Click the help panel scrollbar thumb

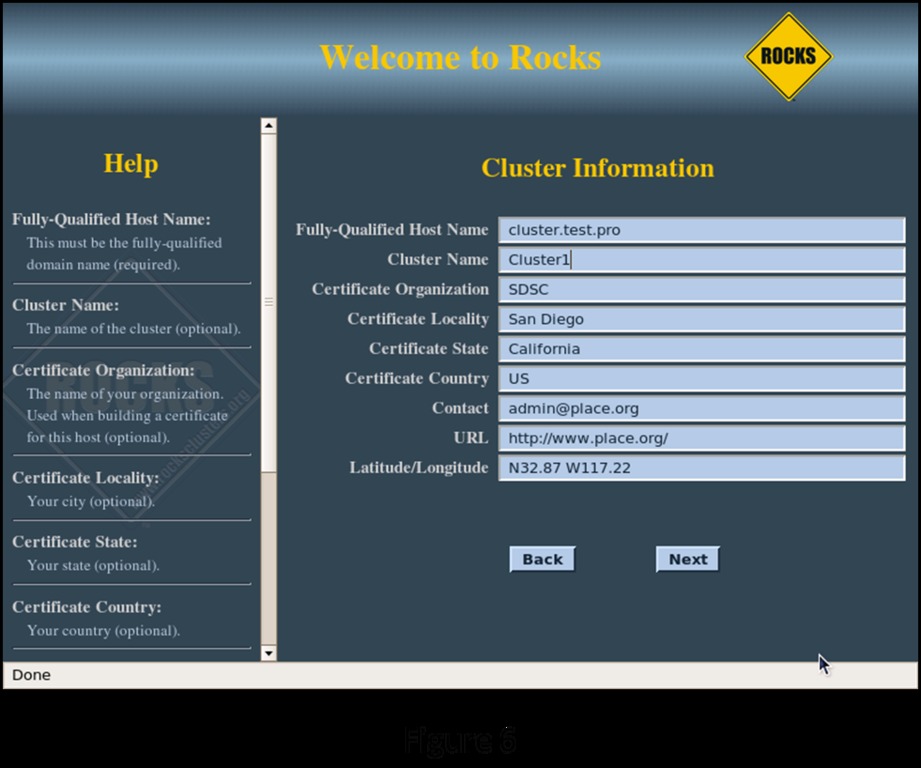click(x=268, y=300)
